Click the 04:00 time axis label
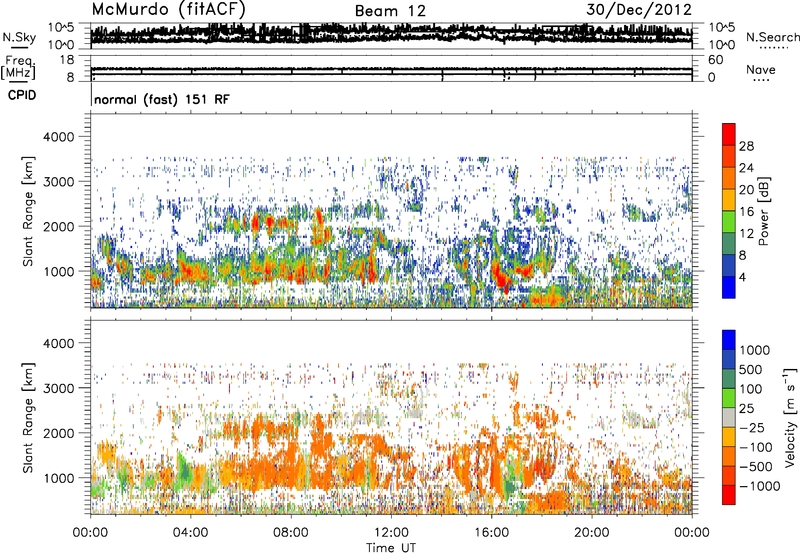Viewport: 800px width, 554px height. tap(190, 533)
